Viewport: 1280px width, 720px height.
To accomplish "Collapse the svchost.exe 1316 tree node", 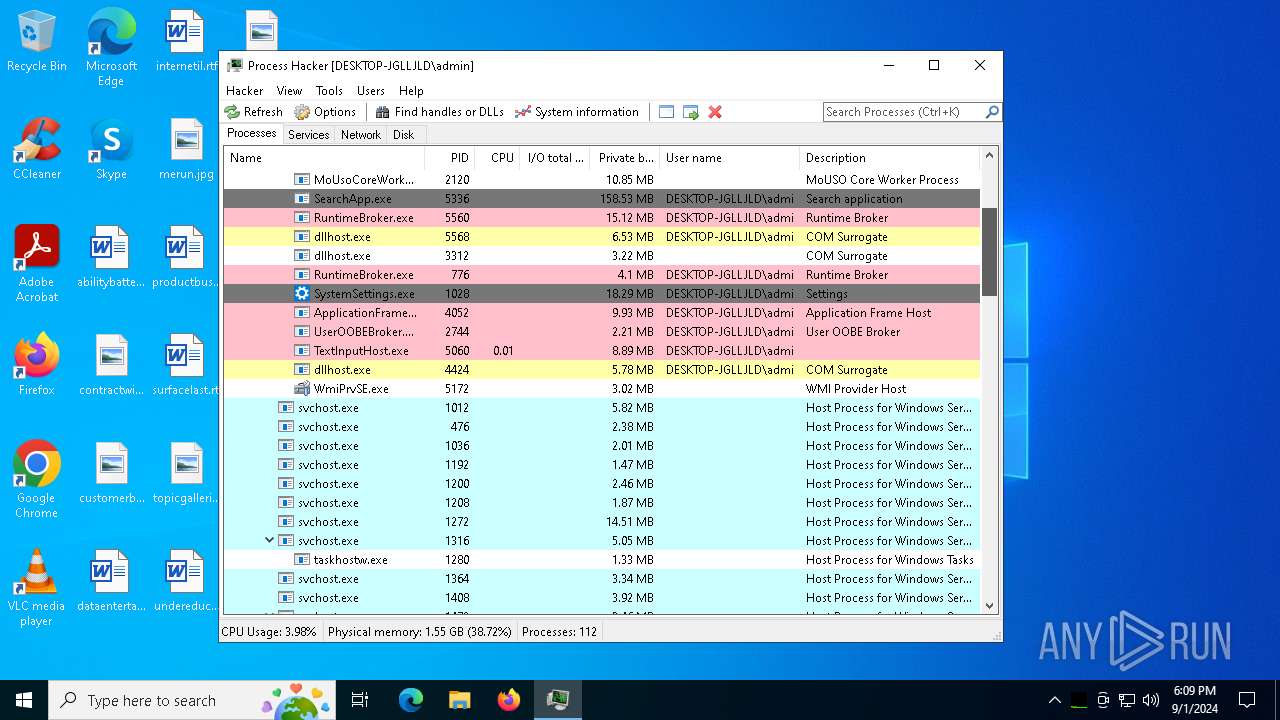I will point(269,541).
